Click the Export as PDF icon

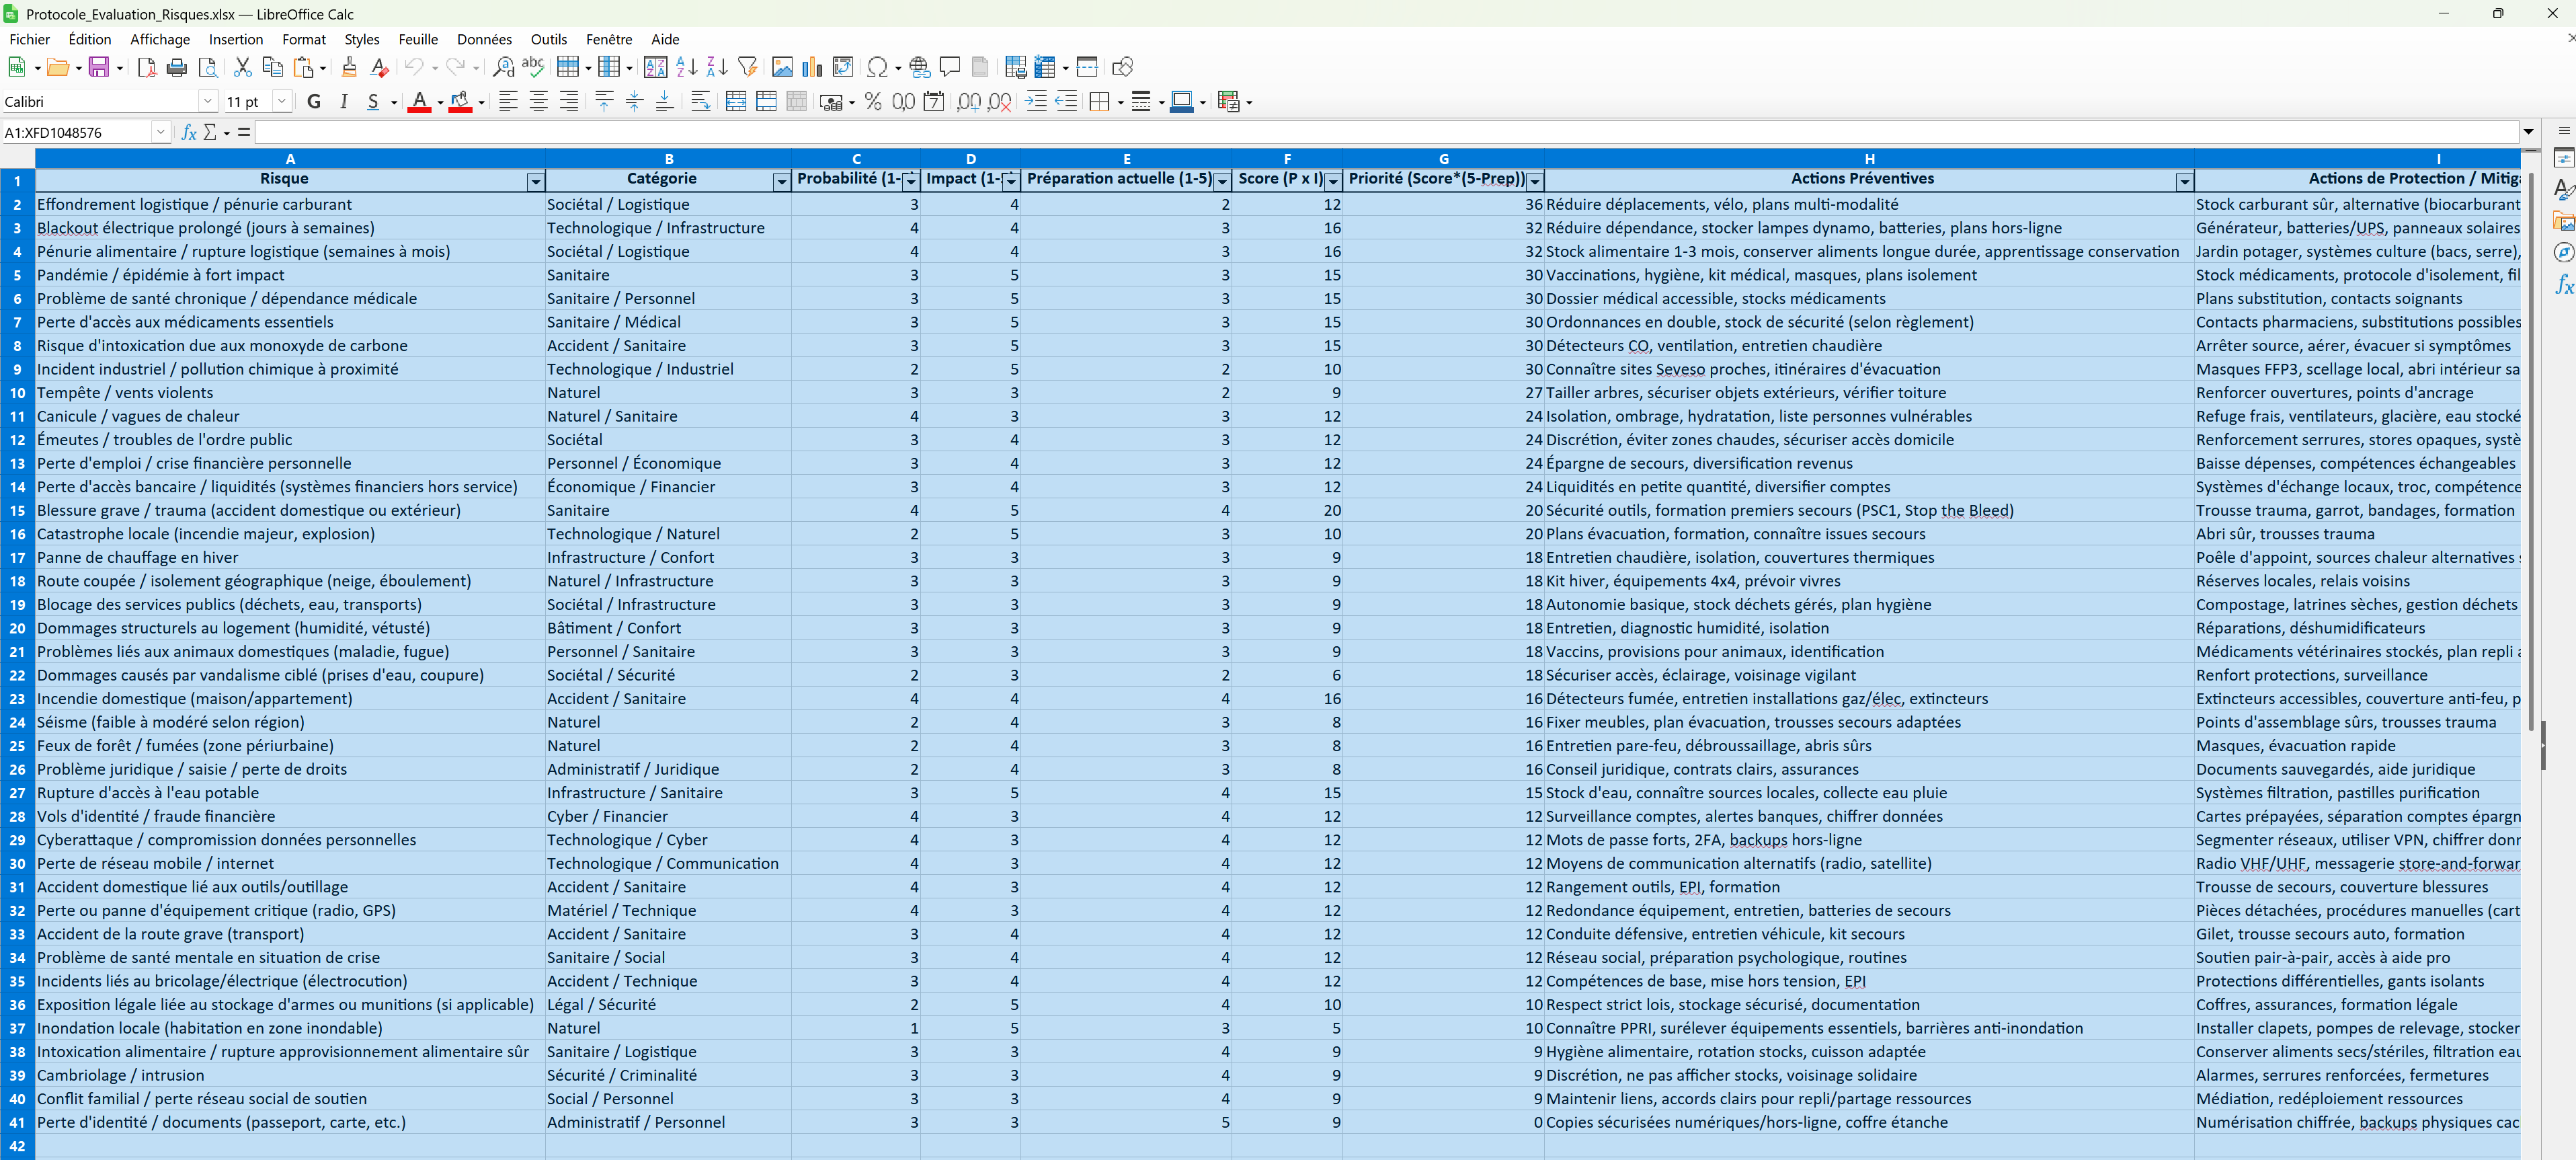pyautogui.click(x=146, y=67)
